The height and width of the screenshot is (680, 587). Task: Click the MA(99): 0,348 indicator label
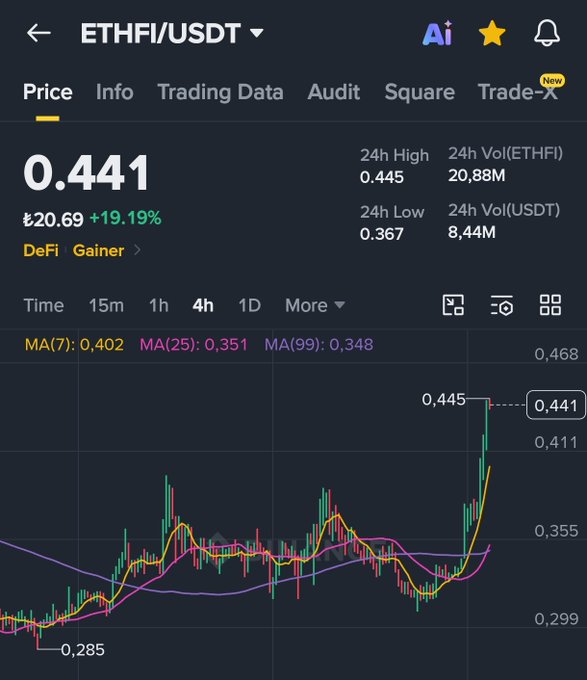click(x=319, y=345)
